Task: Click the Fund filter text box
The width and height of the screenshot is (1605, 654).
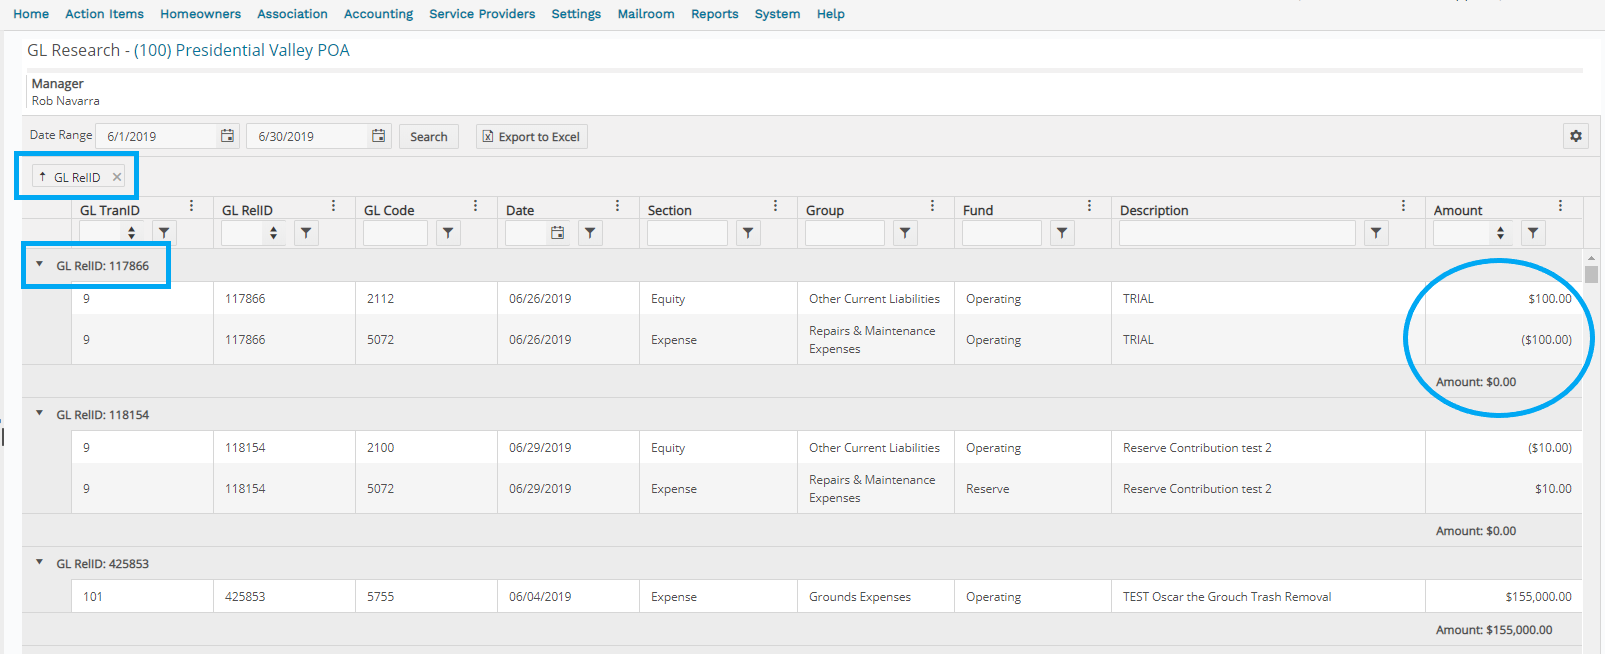Action: (1001, 233)
